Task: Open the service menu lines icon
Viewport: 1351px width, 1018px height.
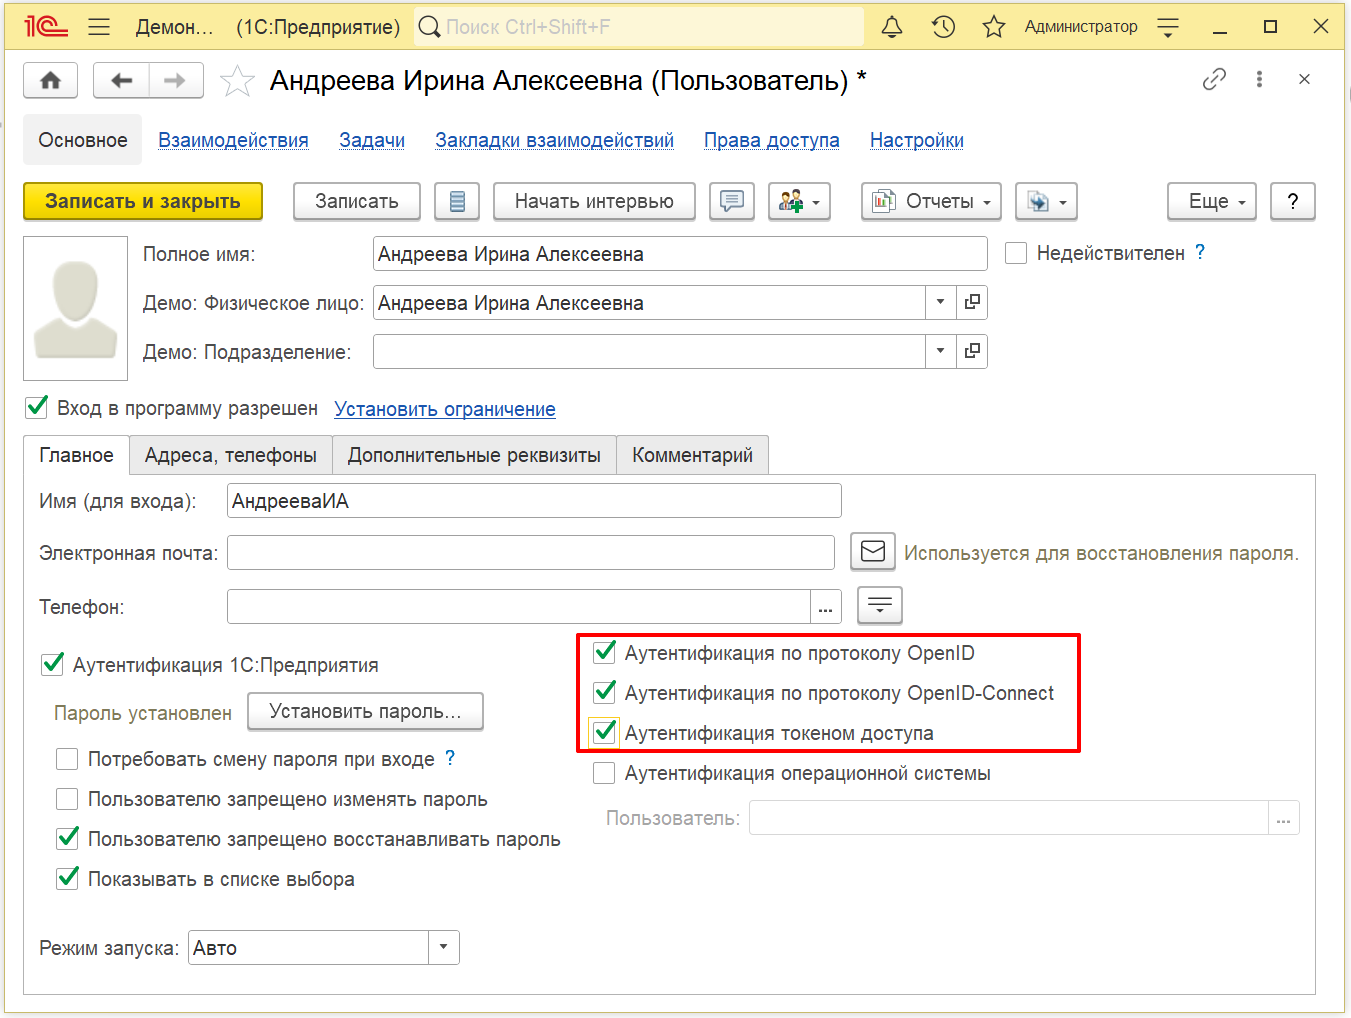Action: tap(1168, 27)
